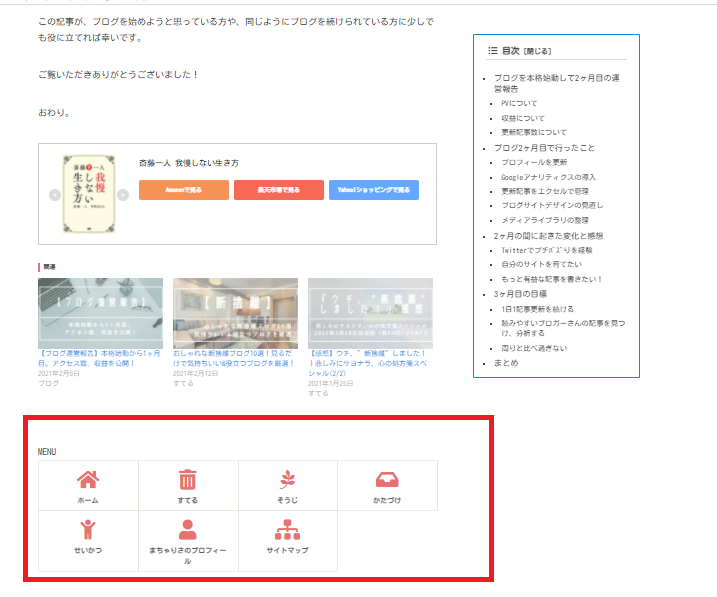This screenshot has height=597, width=717.
Task: Open the 断捨離 room related post thumbnail
Action: [x=235, y=313]
